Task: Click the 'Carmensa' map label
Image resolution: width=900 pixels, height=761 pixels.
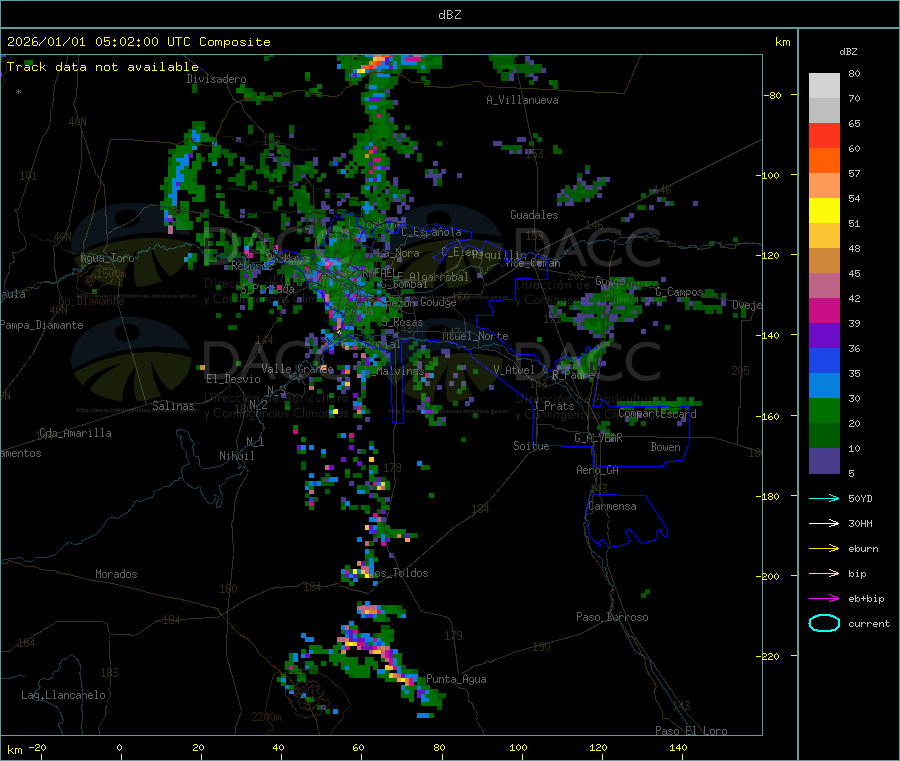Action: [x=612, y=506]
